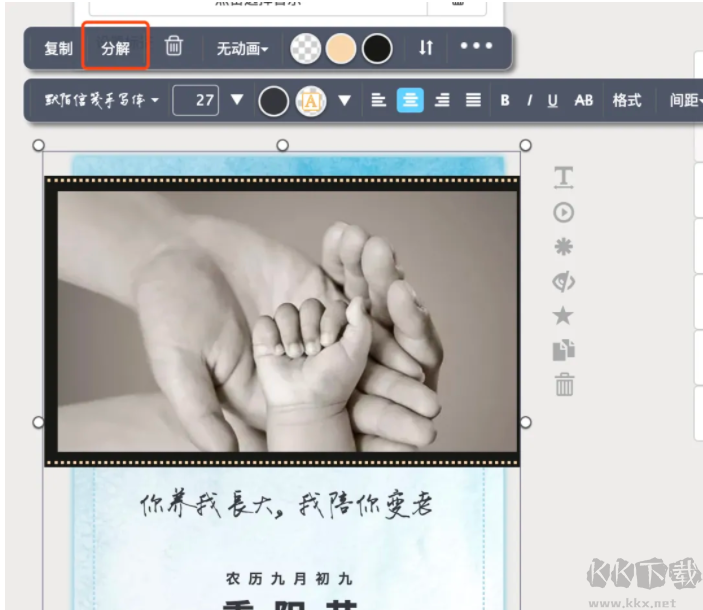Justify text alignment
703x610 pixels.
coord(473,100)
